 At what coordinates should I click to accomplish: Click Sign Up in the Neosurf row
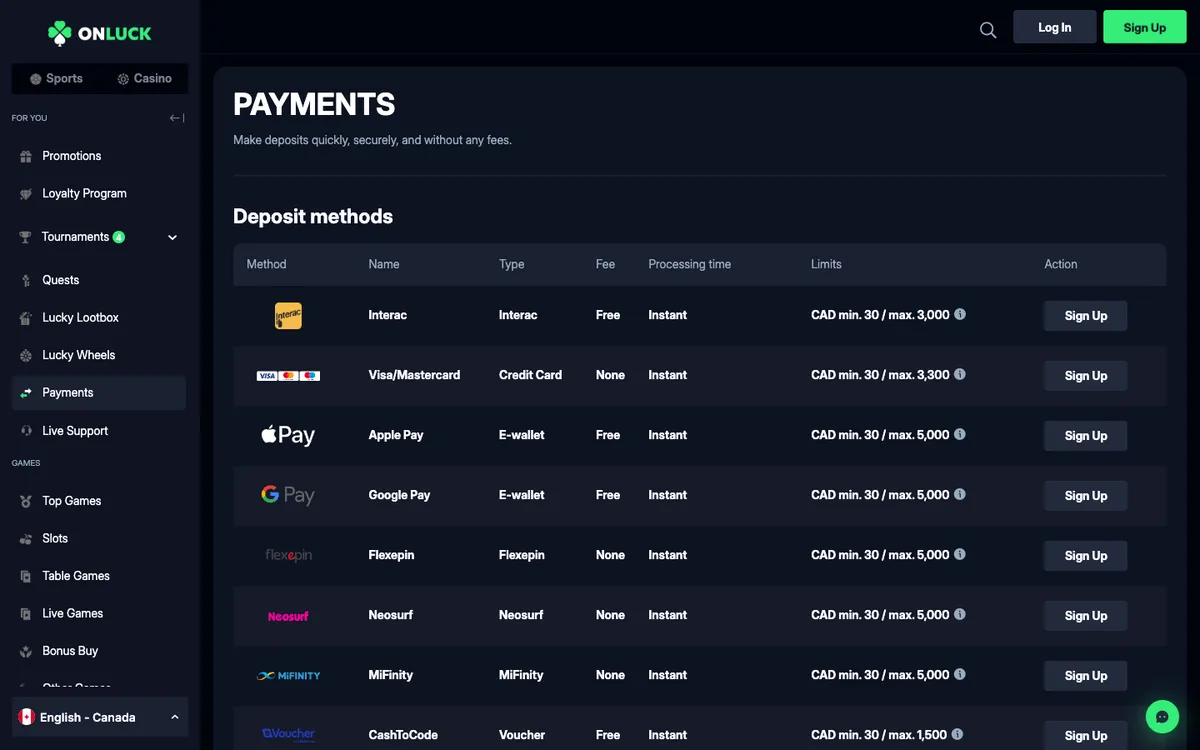tap(1085, 616)
